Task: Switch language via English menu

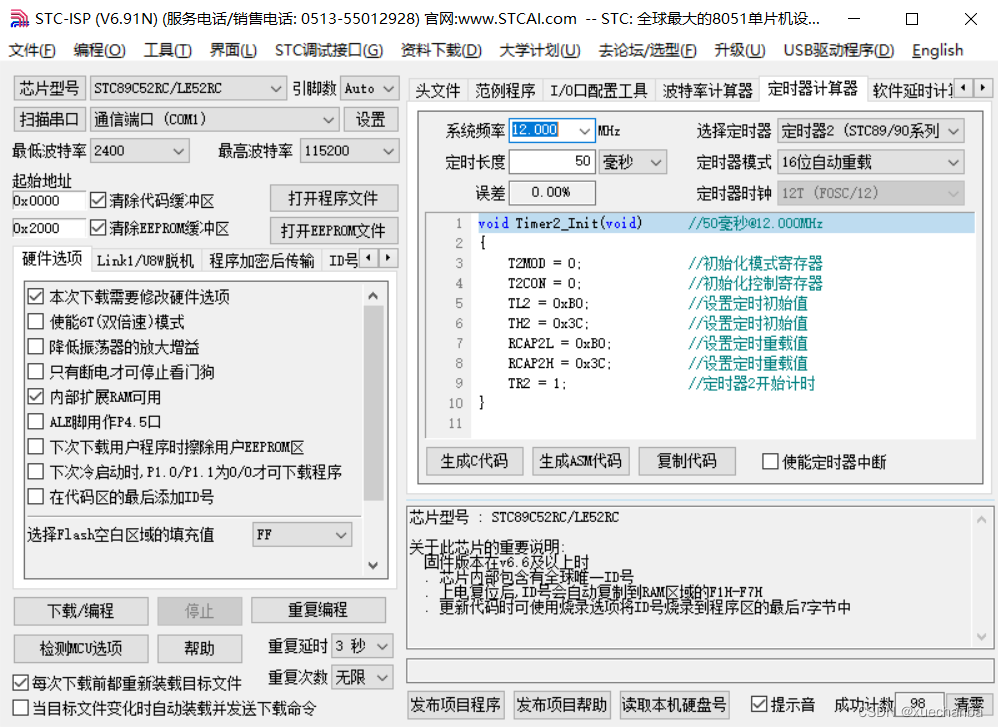Action: coord(937,50)
